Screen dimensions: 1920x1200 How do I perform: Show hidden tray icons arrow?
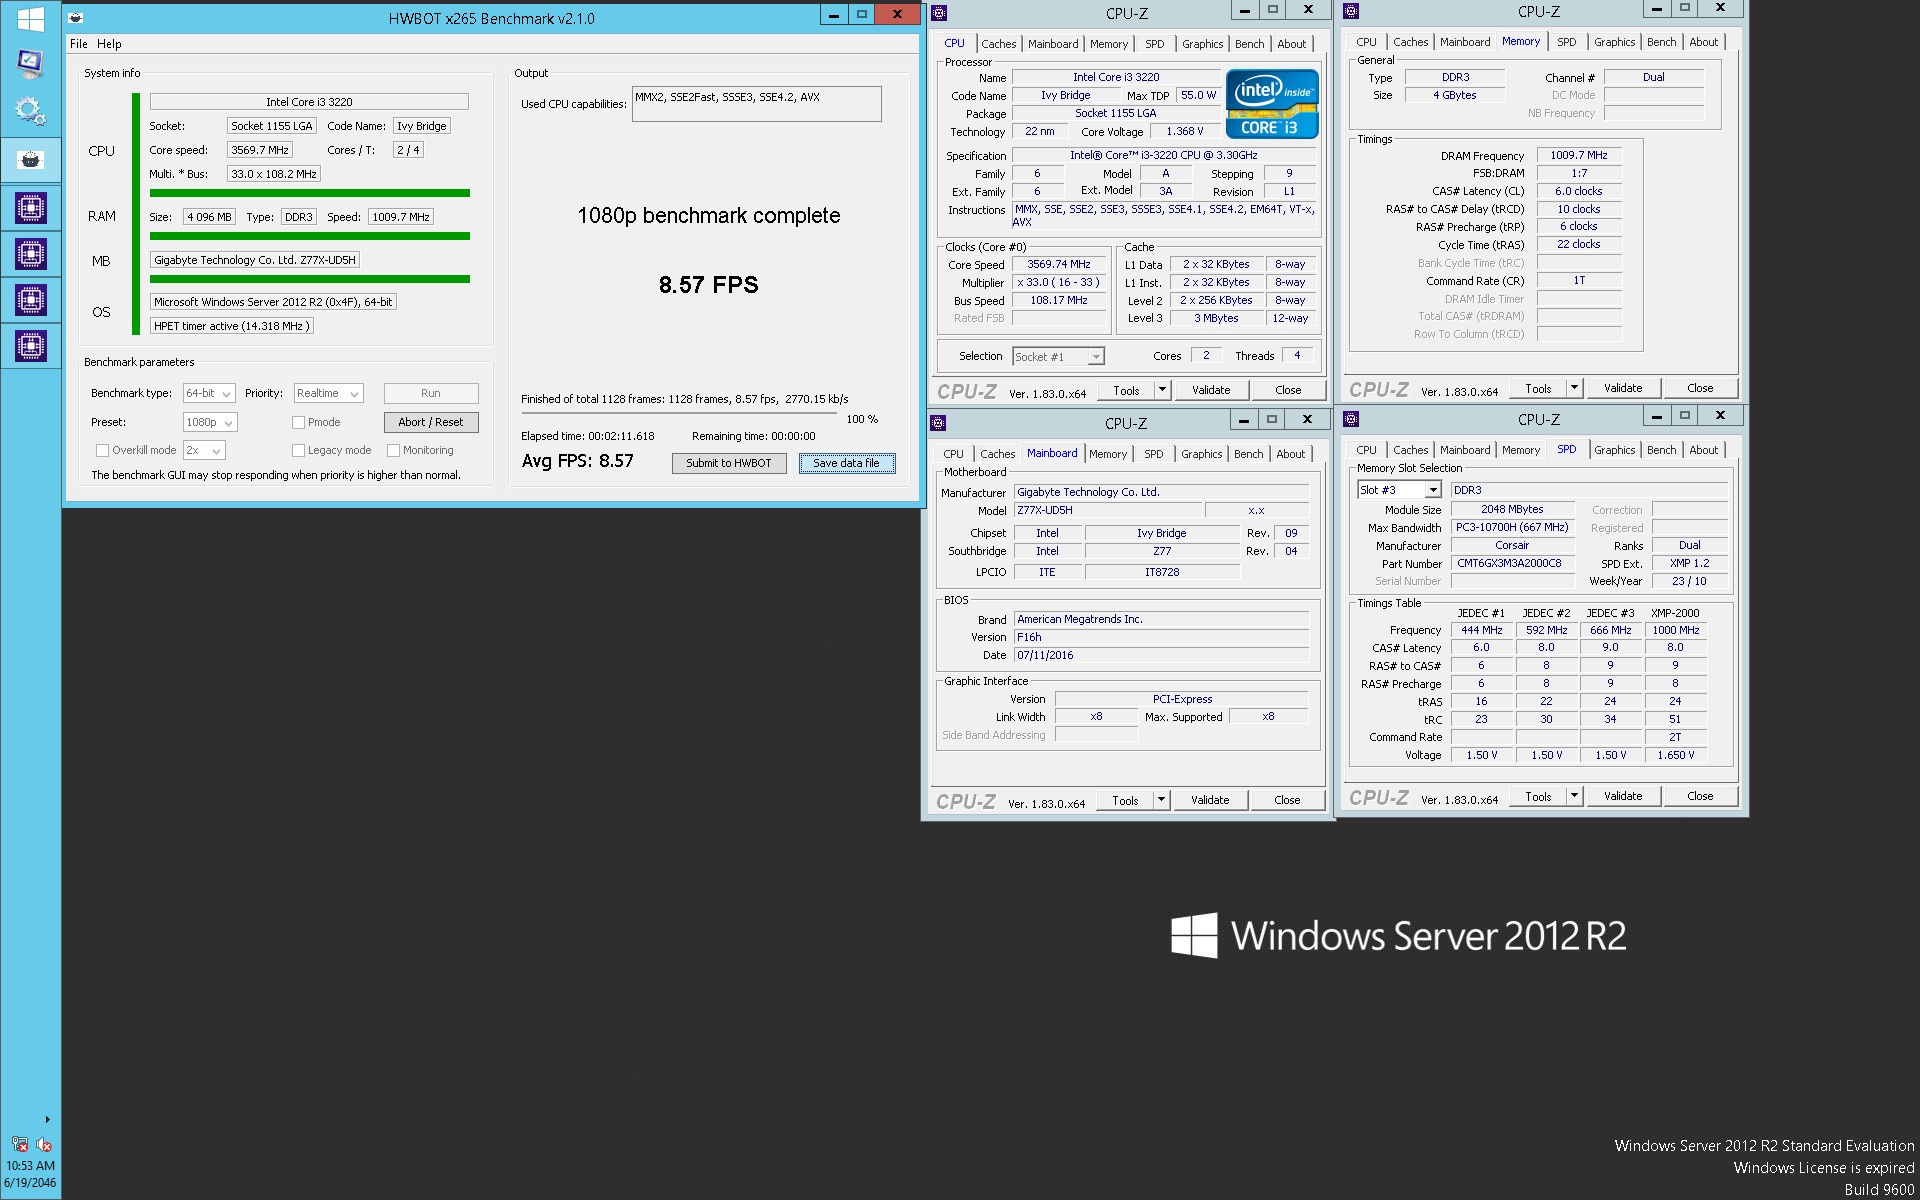47,1119
